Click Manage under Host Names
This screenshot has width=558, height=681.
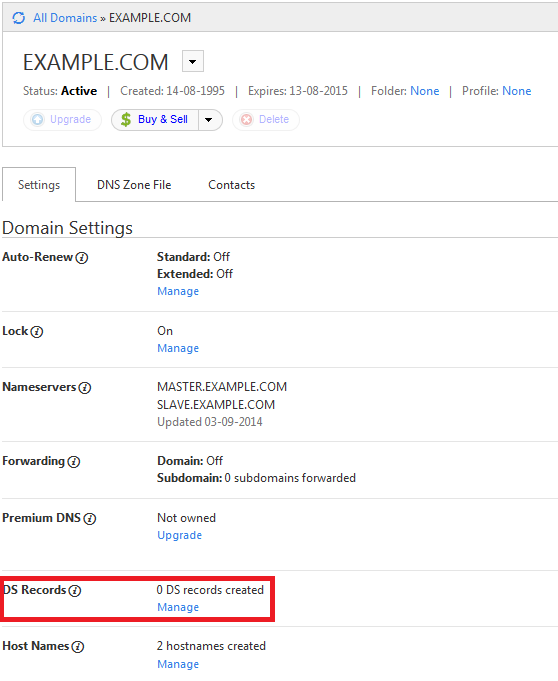click(x=178, y=664)
